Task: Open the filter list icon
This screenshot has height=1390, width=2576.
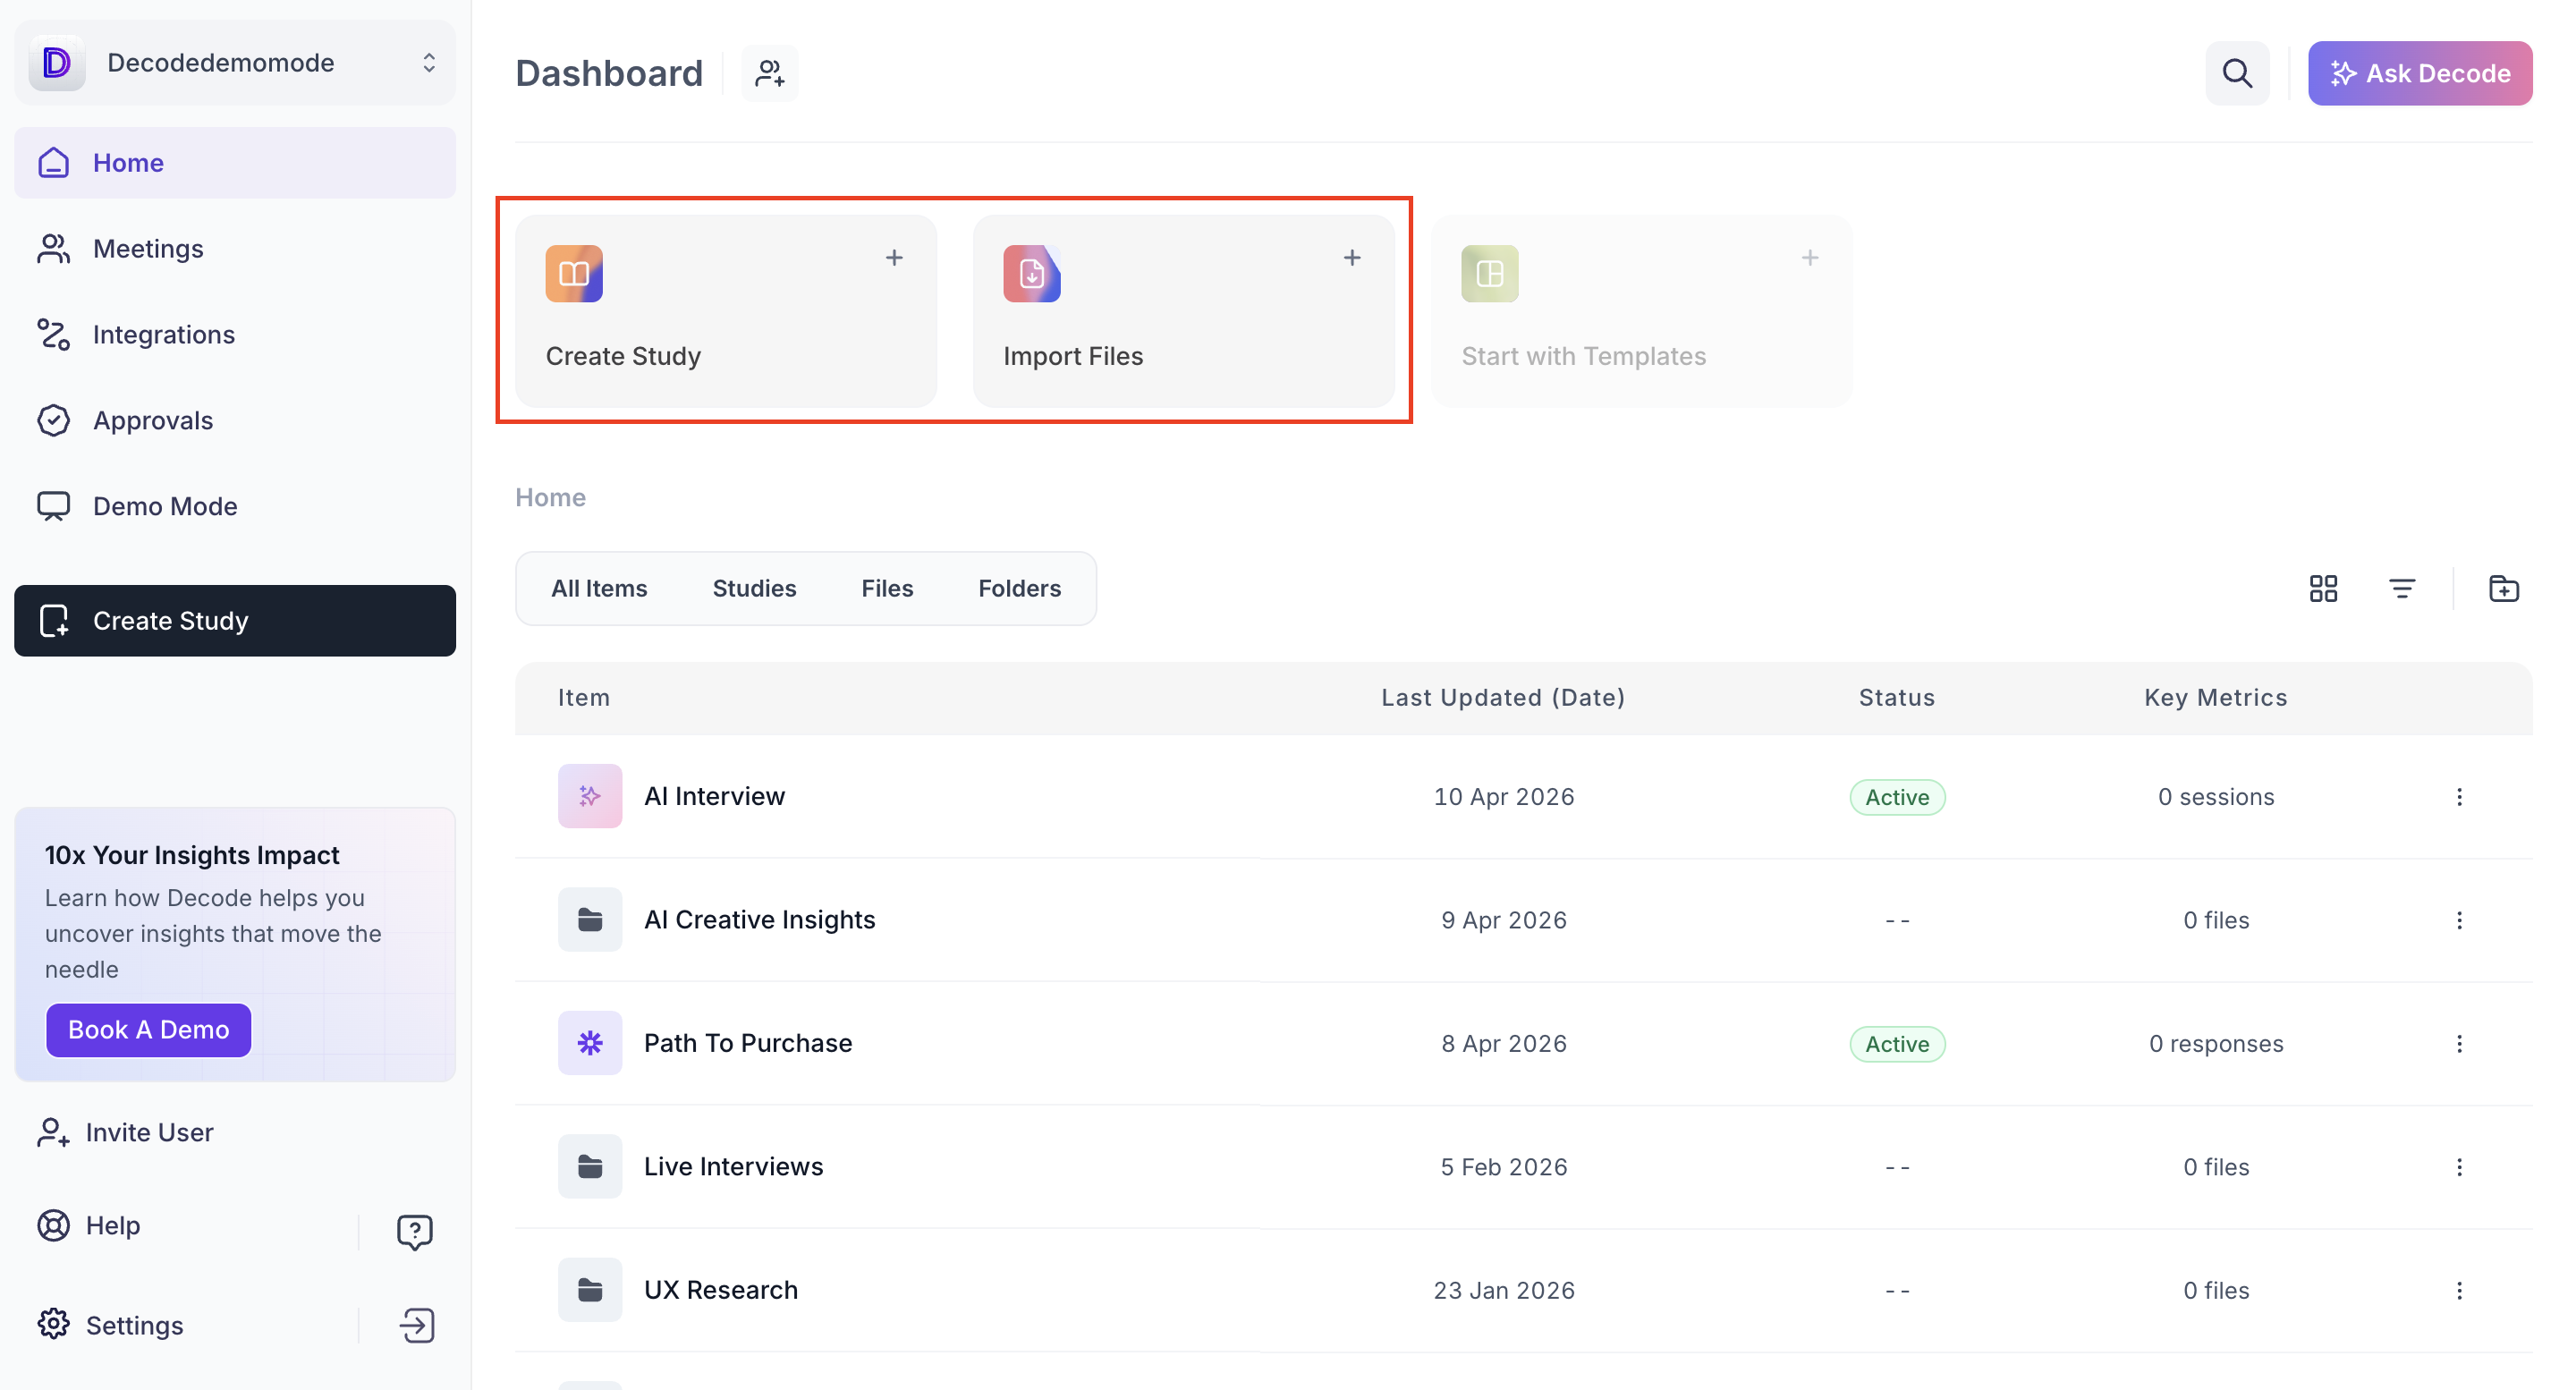Action: 2402,588
